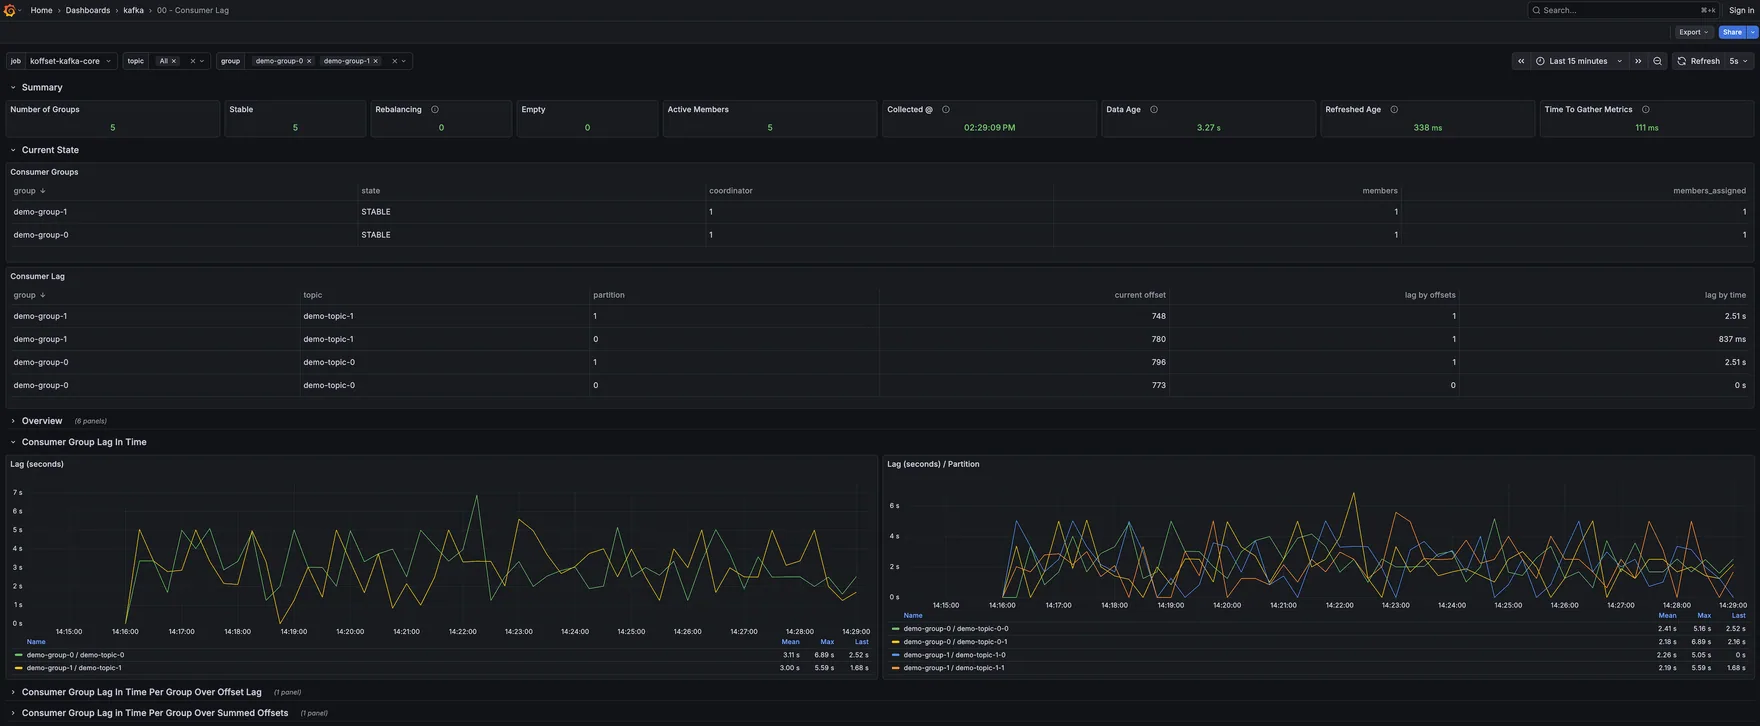1760x726 pixels.
Task: Focus the Search input field
Action: [1623, 10]
